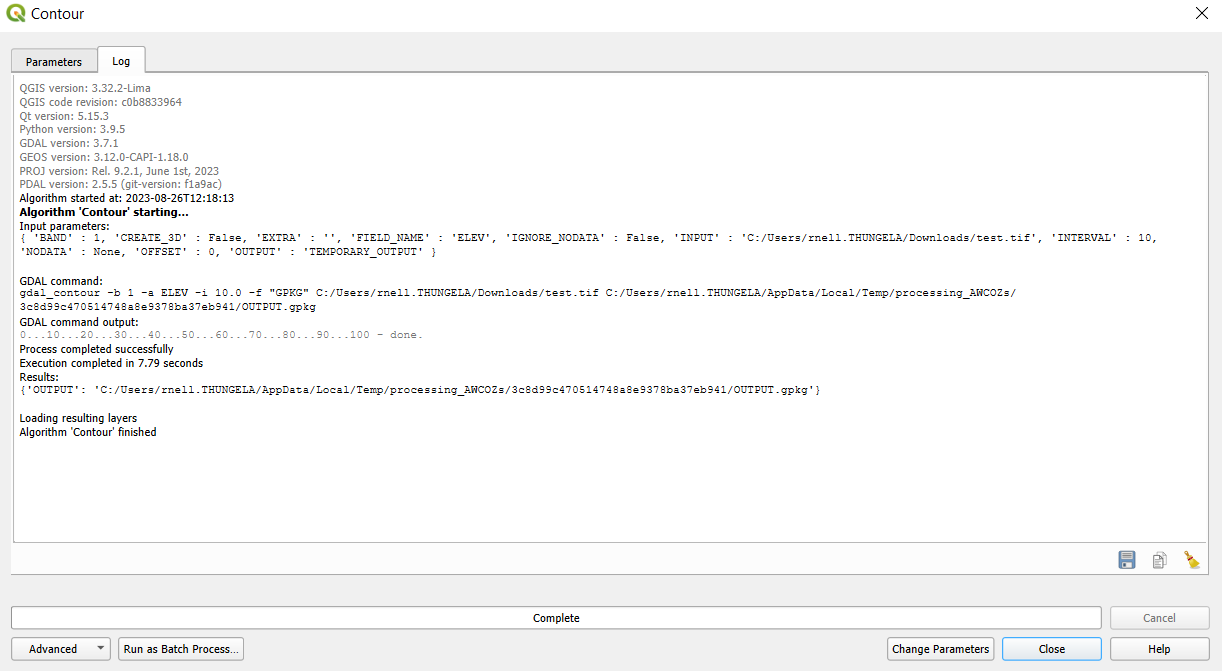Click Change Parameters
1222x671 pixels.
tap(939, 648)
